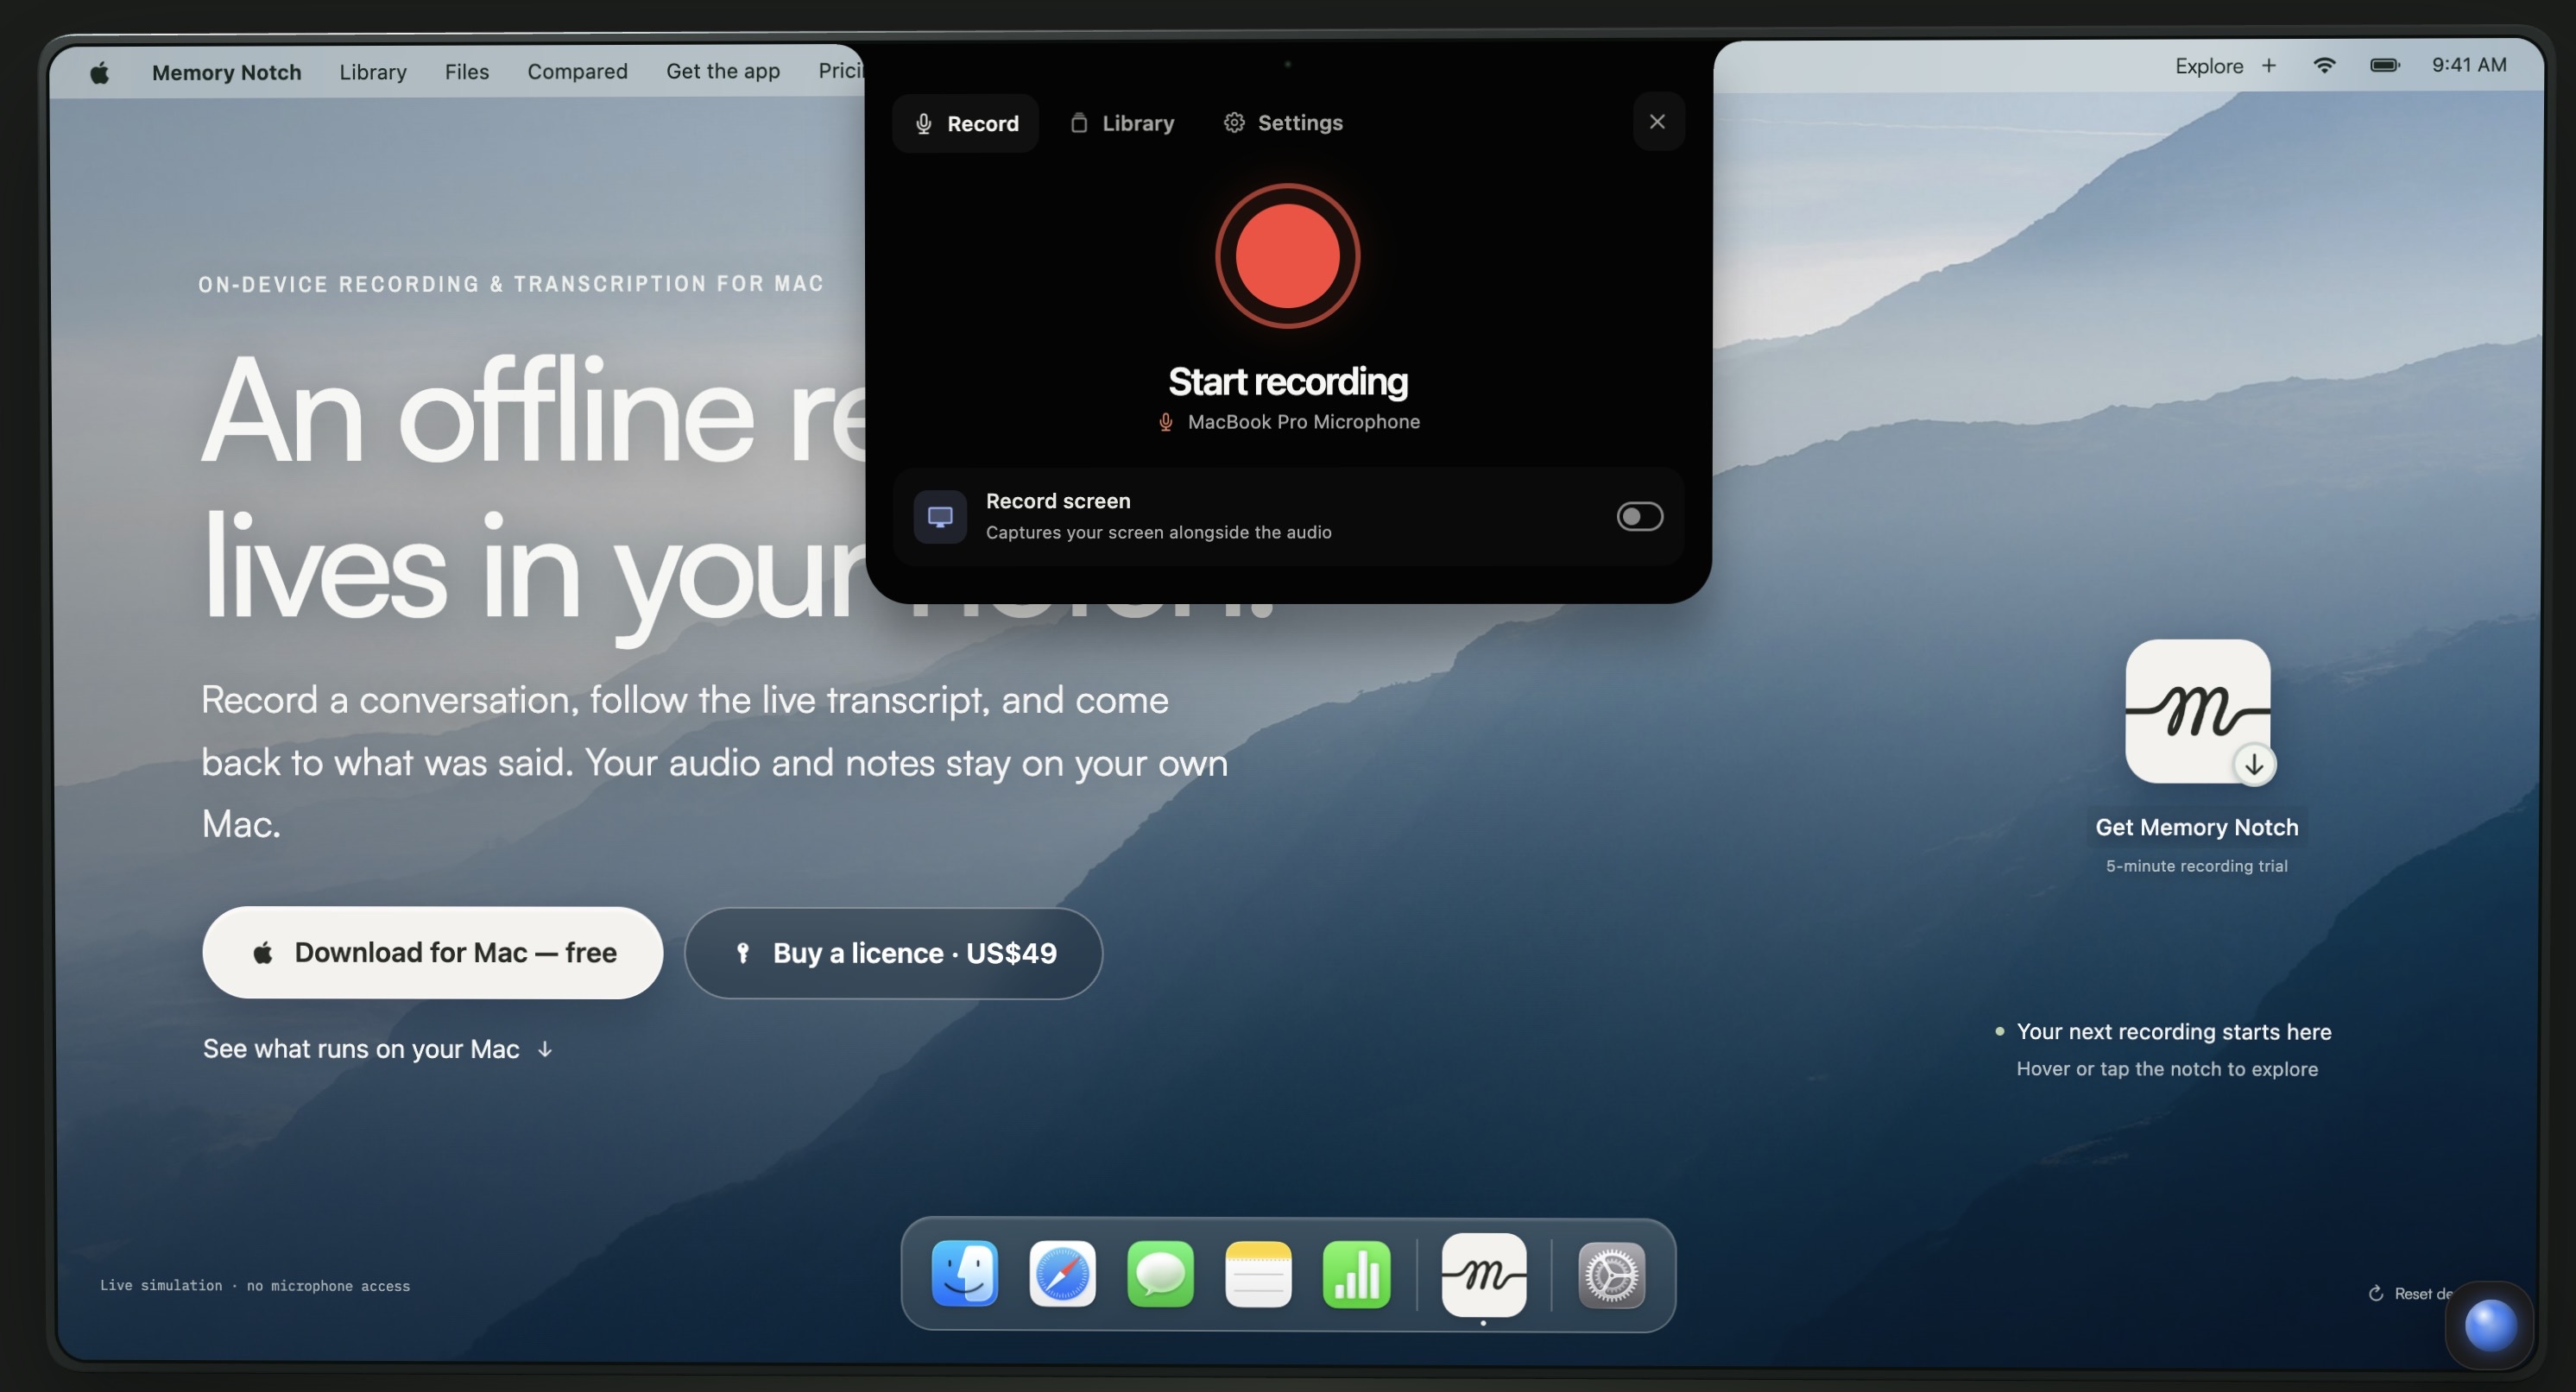Click Buy a licence US$49 button
This screenshot has width=2576, height=1392.
click(x=893, y=953)
